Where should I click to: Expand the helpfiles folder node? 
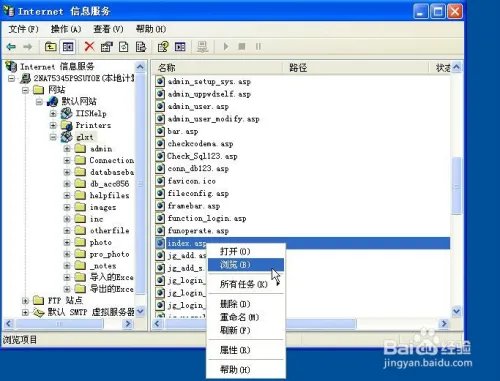point(67,195)
